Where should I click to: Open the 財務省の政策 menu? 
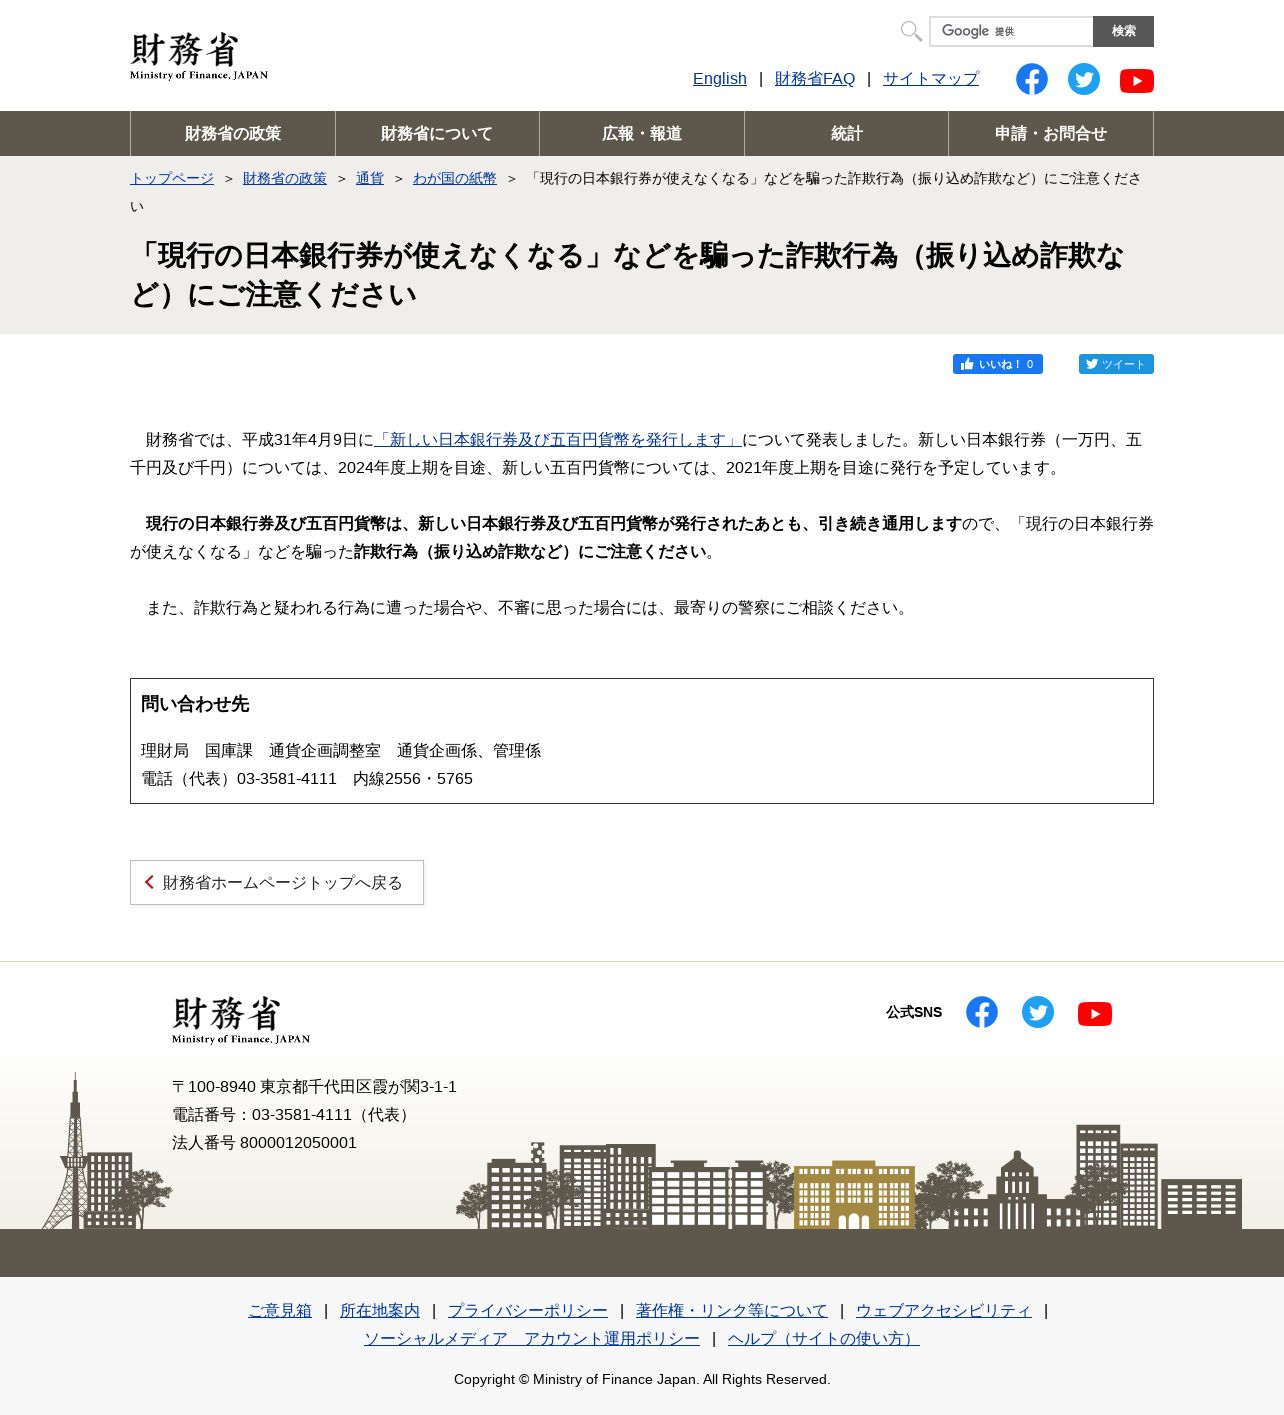click(x=233, y=133)
